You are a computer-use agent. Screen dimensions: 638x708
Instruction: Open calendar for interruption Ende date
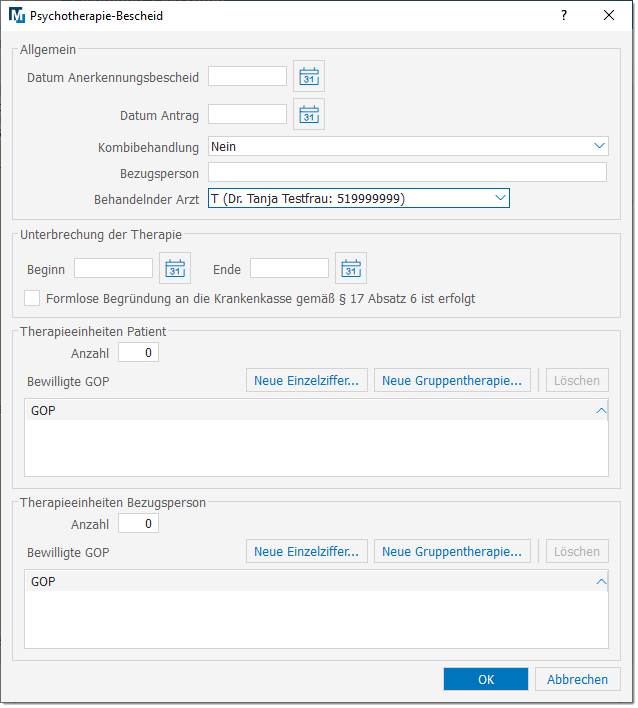351,268
